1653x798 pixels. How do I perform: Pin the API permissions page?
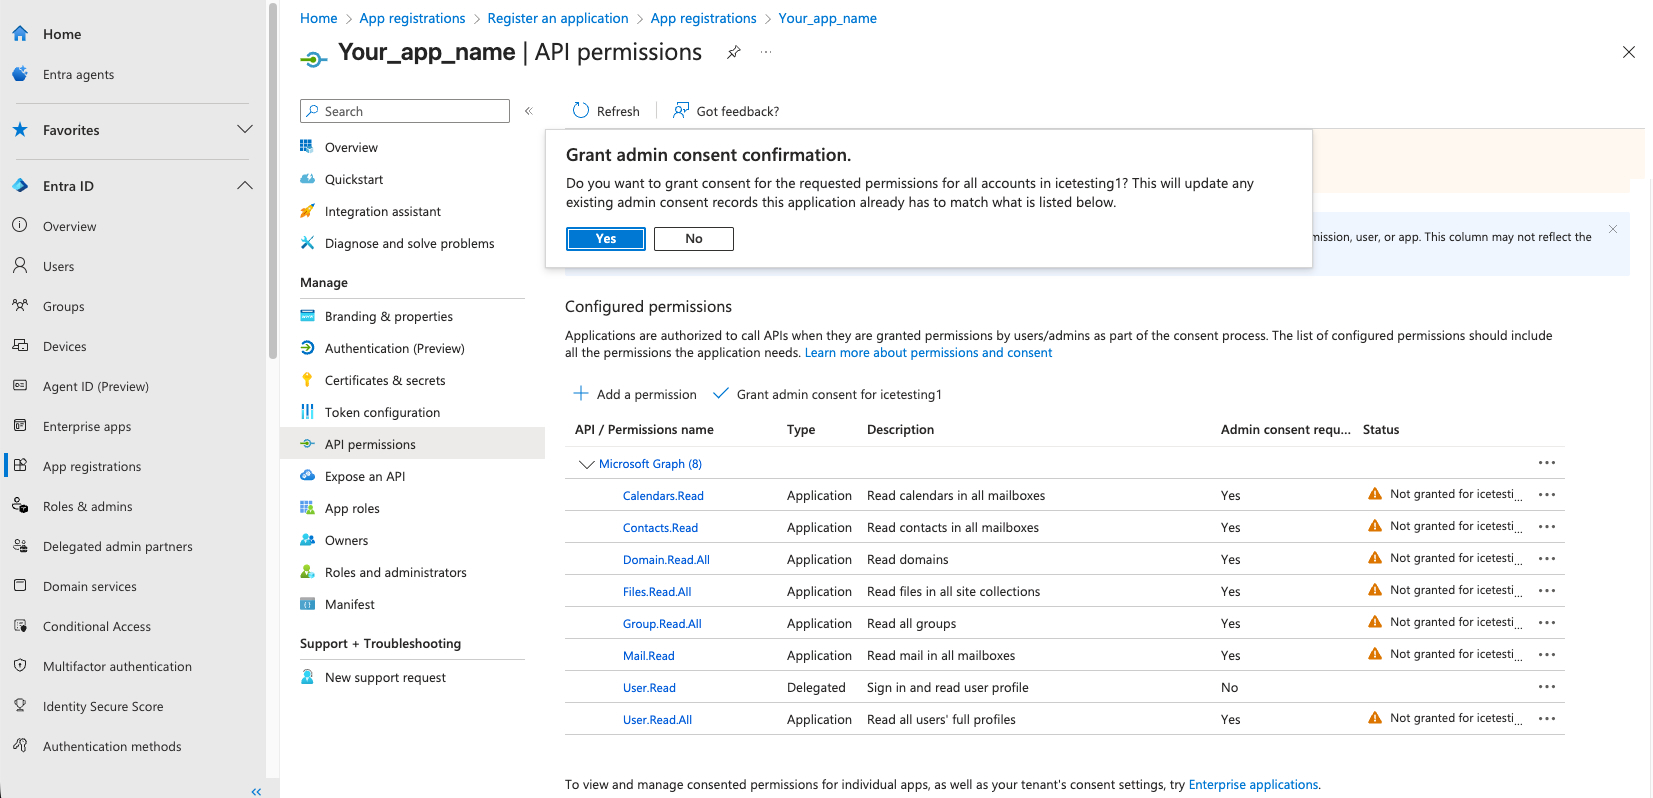pos(734,52)
